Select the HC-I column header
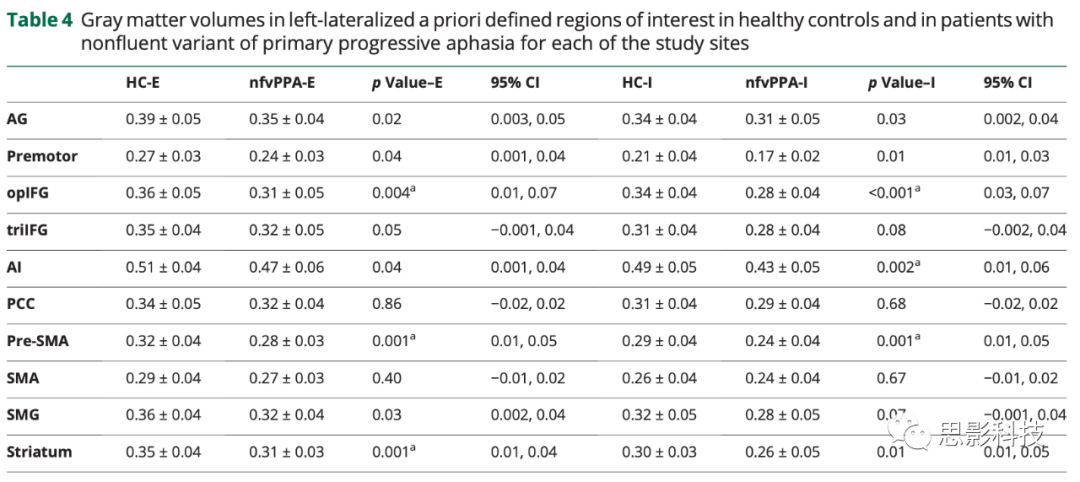1080x482 pixels. pos(639,83)
